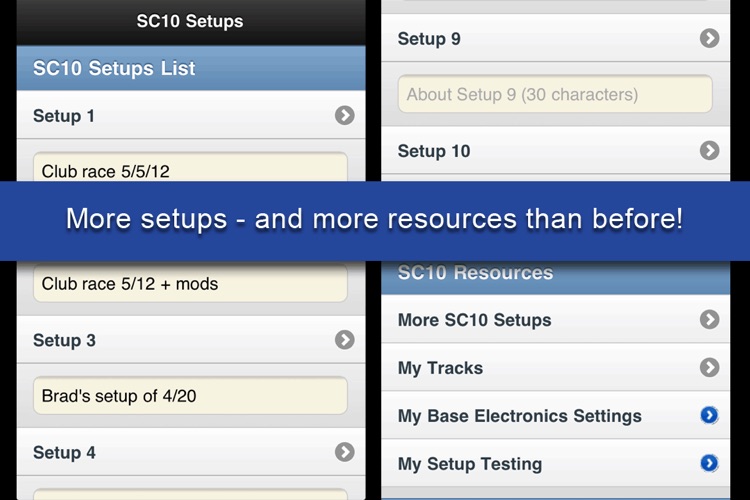Edit the 'Club race 5/5/12' description field
This screenshot has width=750, height=500.
190,170
